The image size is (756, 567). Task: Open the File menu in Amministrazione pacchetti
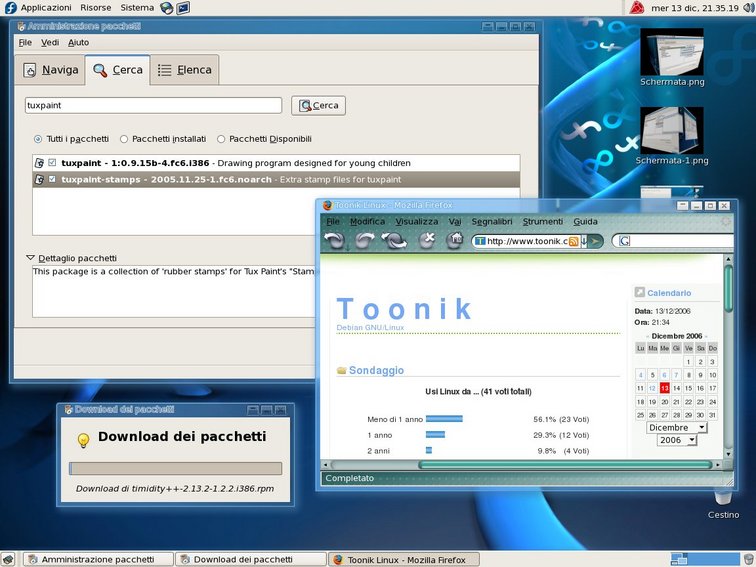[x=25, y=42]
